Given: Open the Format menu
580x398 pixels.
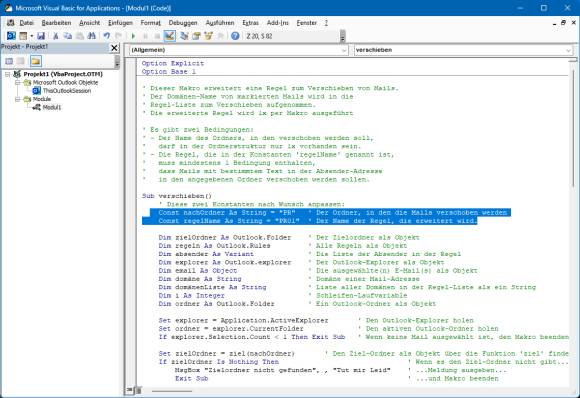Looking at the screenshot, I should (151, 23).
